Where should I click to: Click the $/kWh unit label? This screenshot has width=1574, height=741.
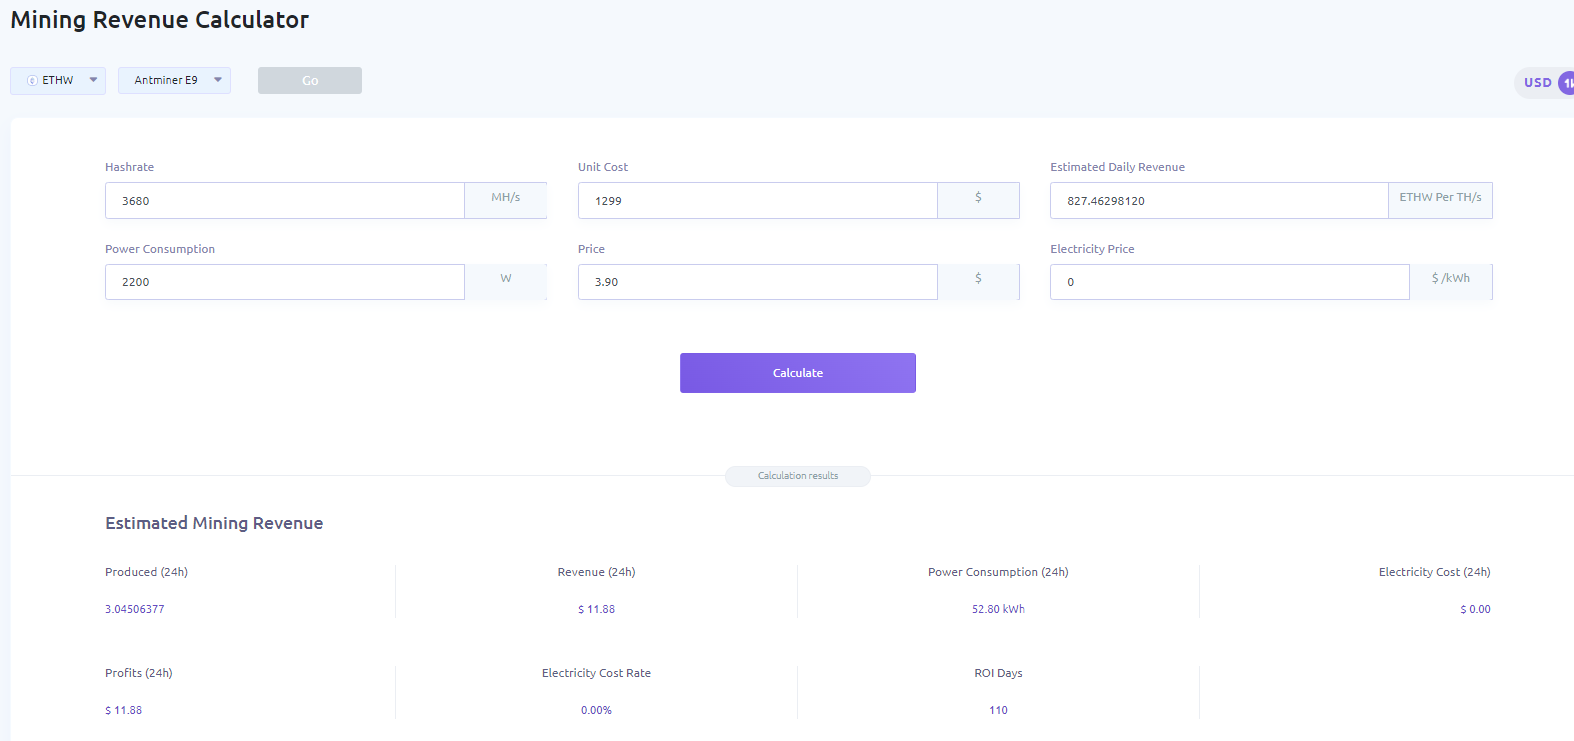coord(1450,280)
